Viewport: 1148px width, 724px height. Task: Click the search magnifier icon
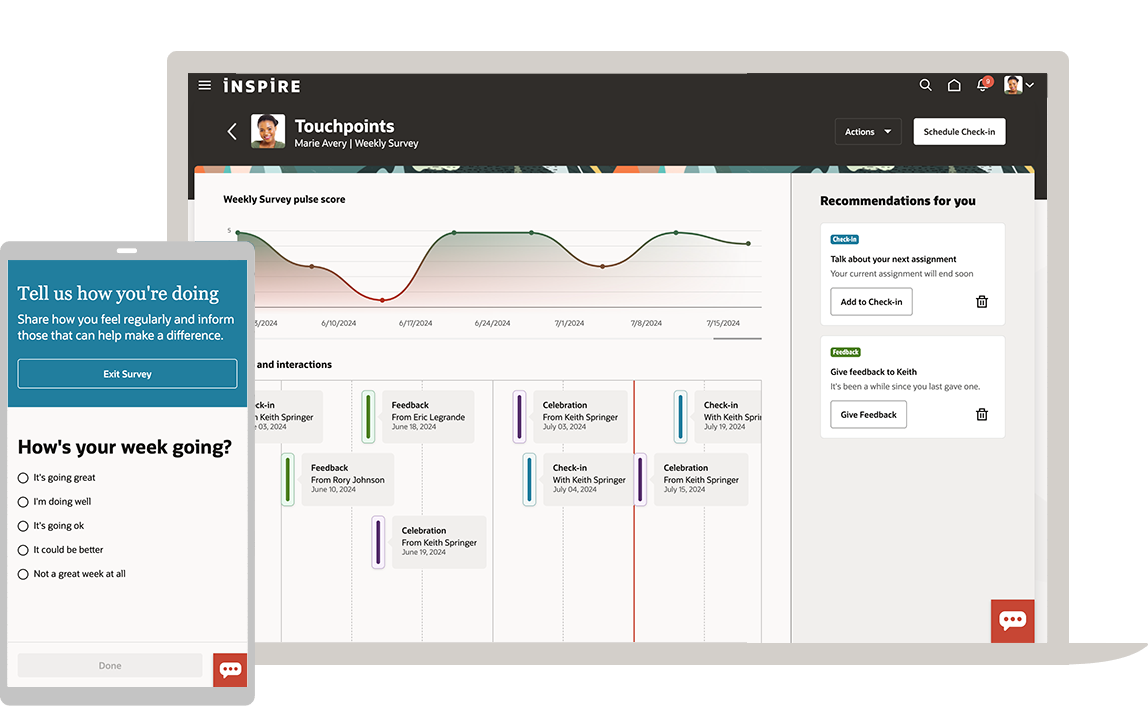coord(925,86)
